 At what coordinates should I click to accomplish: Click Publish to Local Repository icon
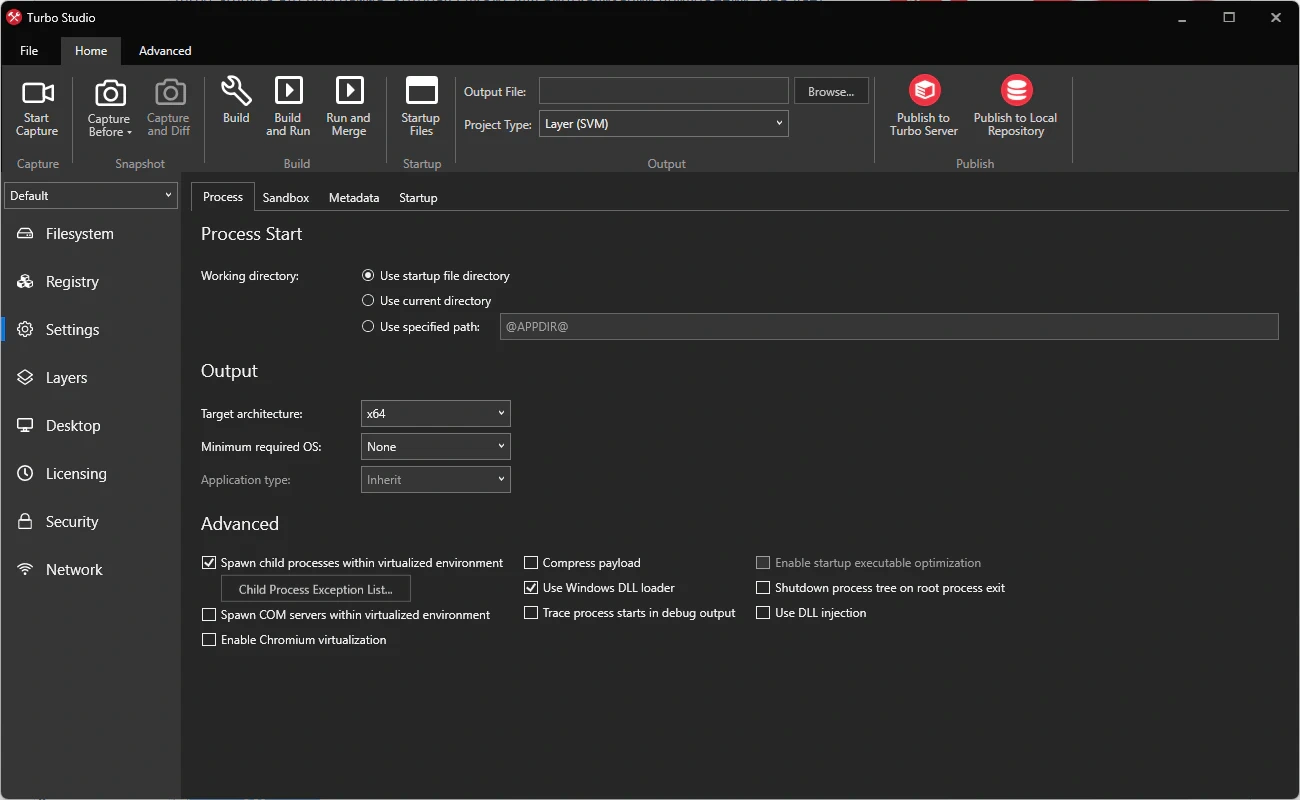pos(1016,91)
